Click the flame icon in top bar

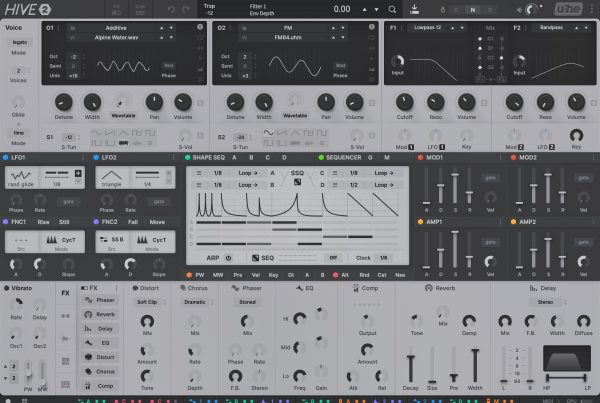point(443,10)
